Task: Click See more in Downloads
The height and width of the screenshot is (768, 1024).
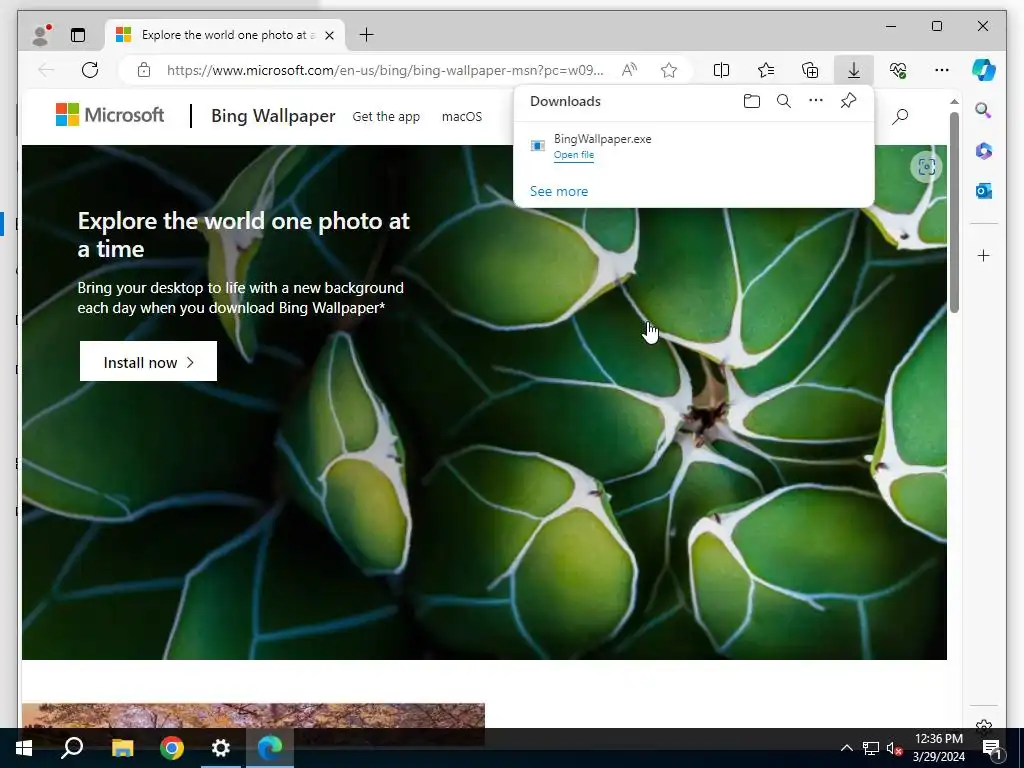Action: click(x=559, y=191)
